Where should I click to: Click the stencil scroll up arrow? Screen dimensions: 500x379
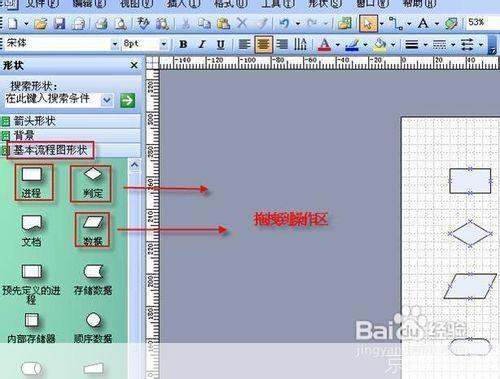coord(135,165)
